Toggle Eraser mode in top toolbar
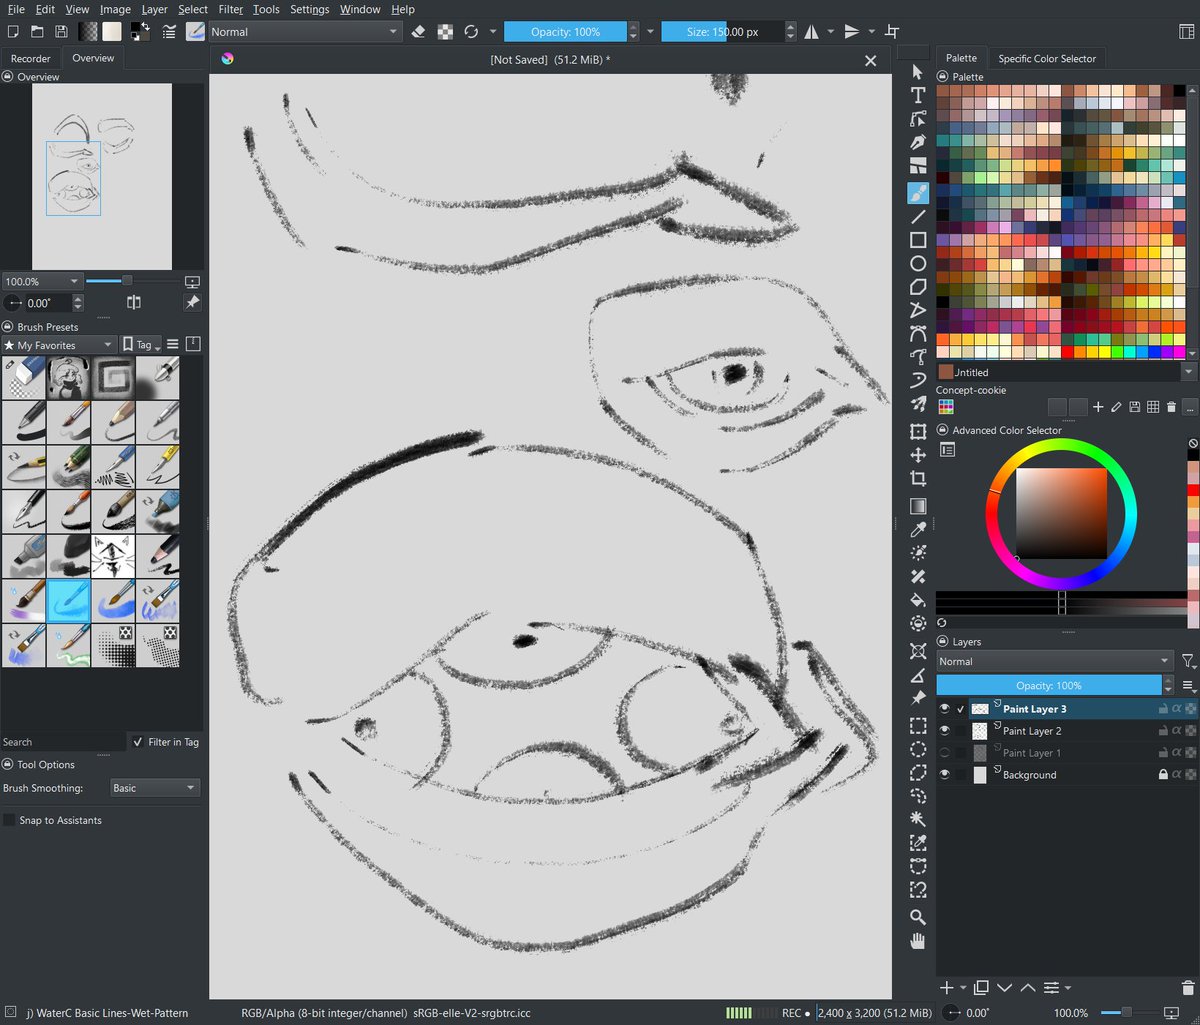1200x1025 pixels. (419, 32)
